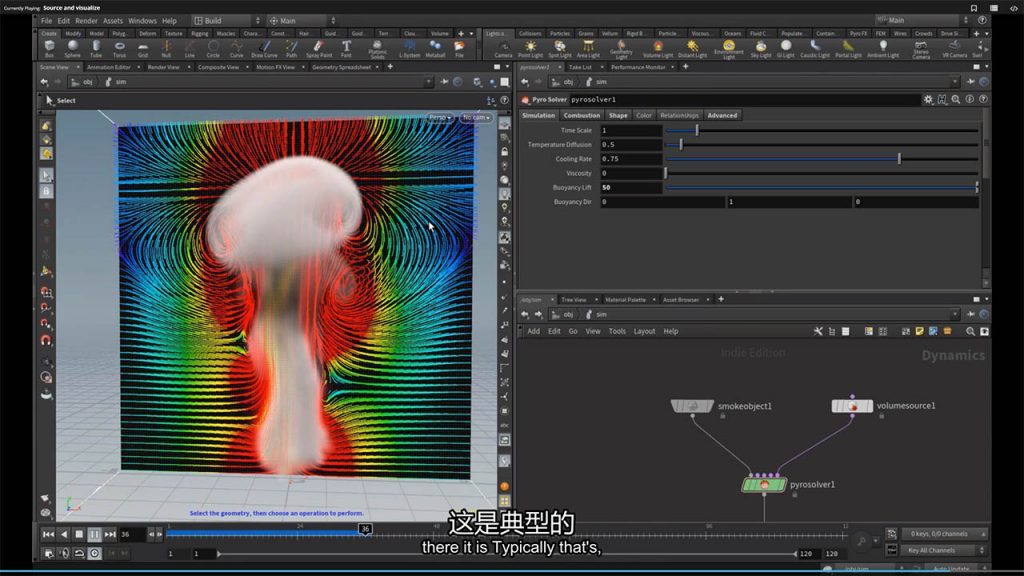
Task: Open the network editor wrench tool icon
Action: coord(818,331)
